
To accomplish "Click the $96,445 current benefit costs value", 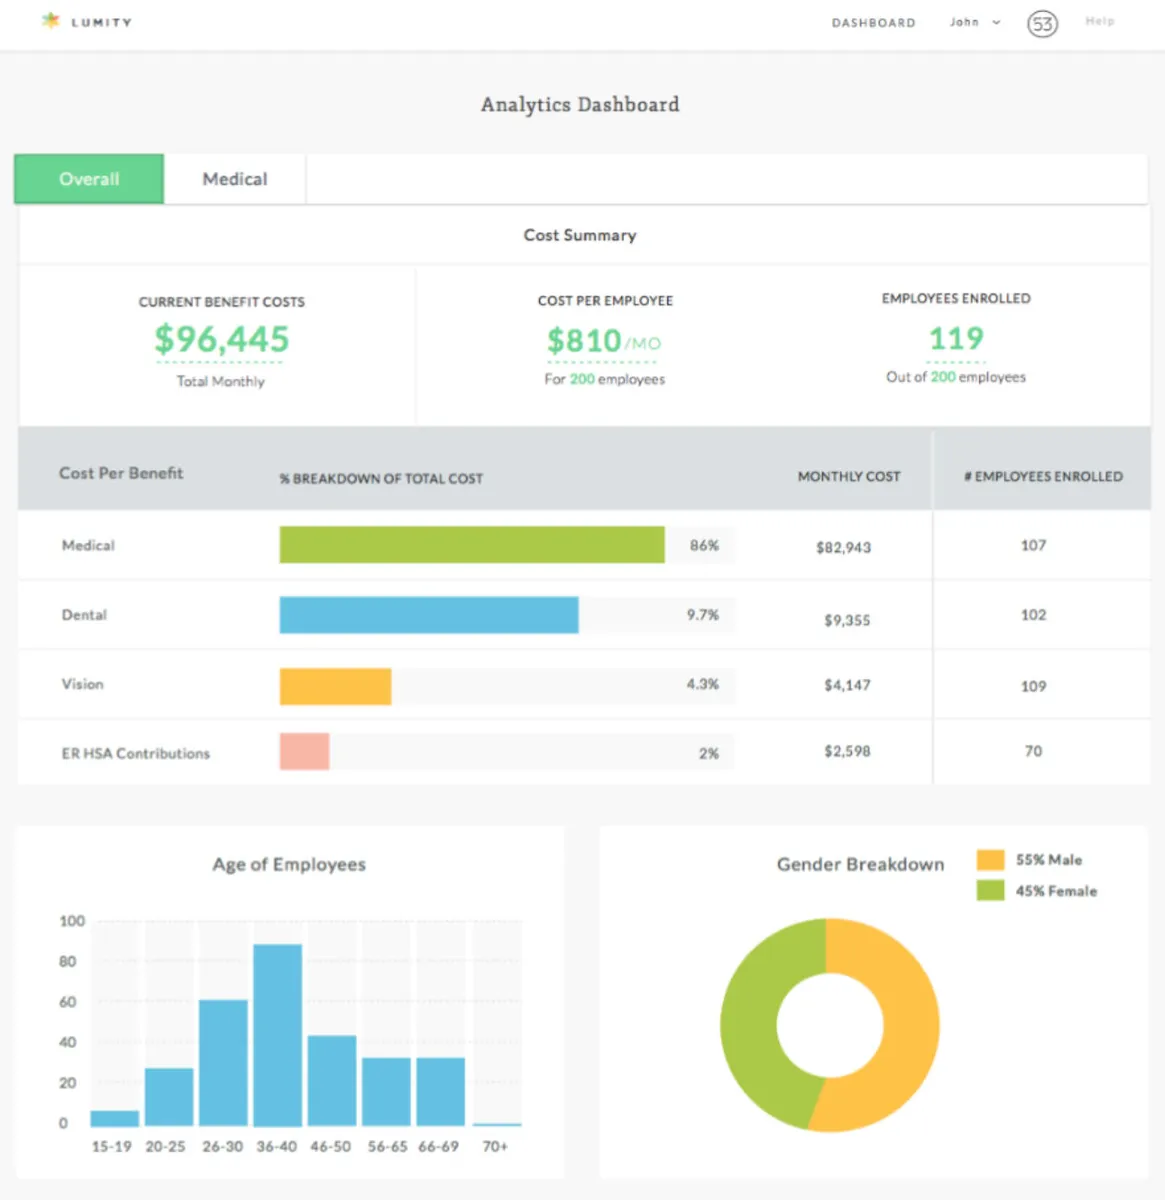I will (221, 340).
